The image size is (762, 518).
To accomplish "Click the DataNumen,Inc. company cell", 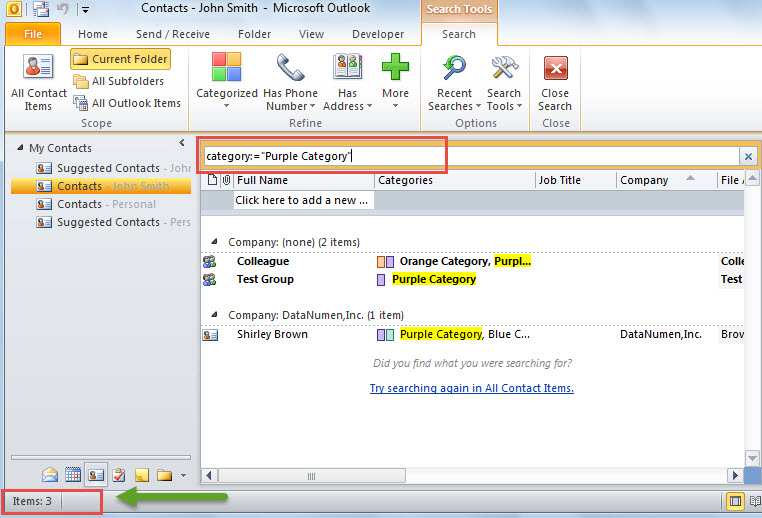I will (661, 334).
